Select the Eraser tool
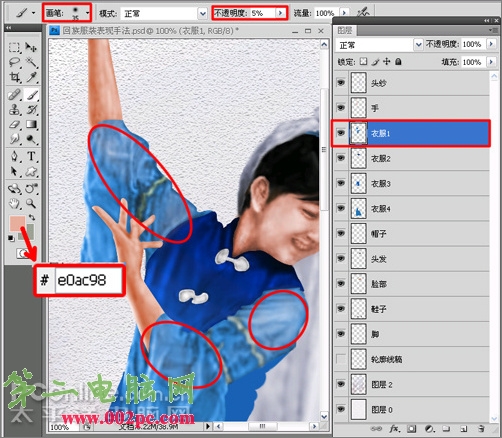The height and width of the screenshot is (438, 502). tap(14, 124)
